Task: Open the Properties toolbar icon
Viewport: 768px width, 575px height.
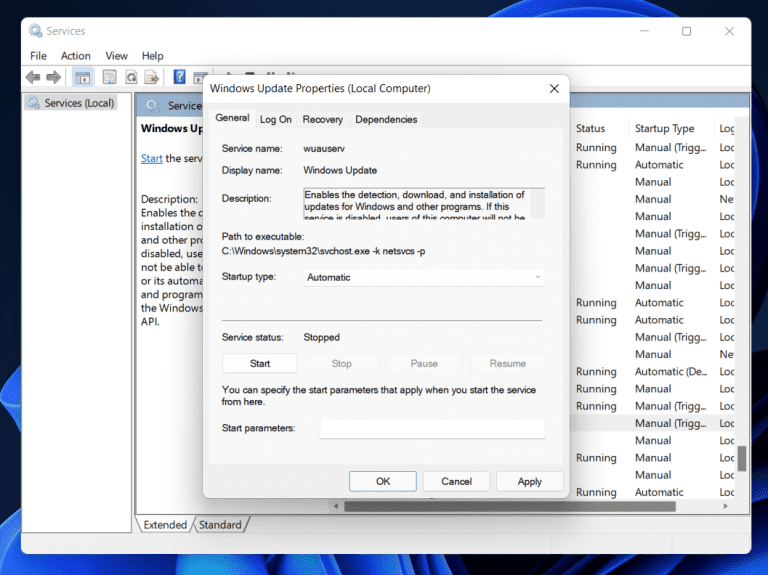Action: pos(109,77)
